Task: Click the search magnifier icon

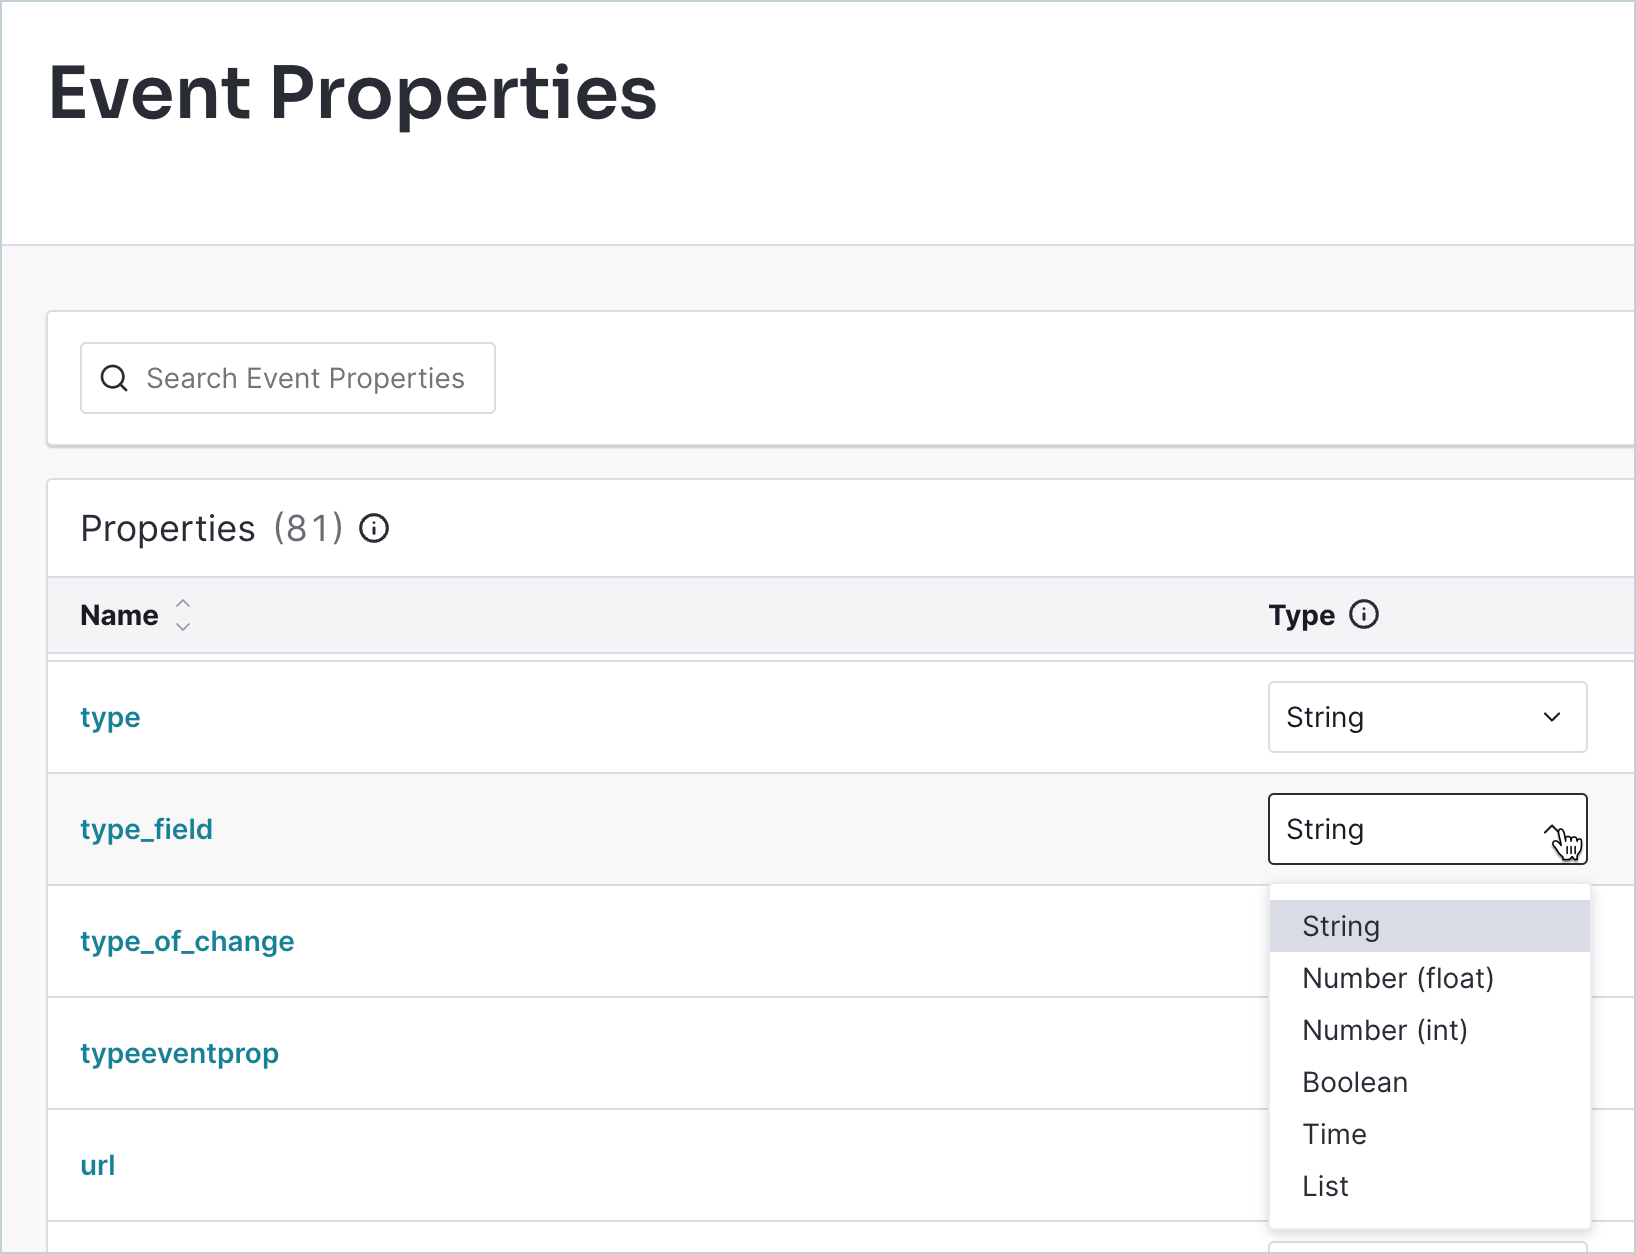Action: pos(114,378)
